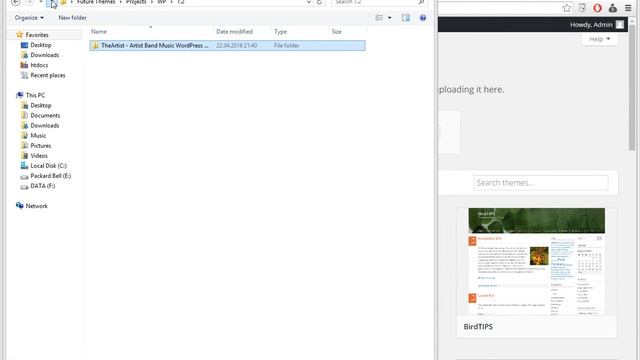Toggle the preview pane
Screen dimensions: 640x360
coord(405,18)
